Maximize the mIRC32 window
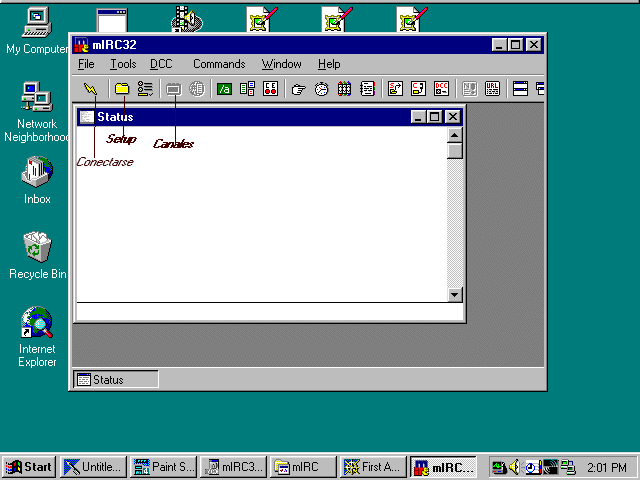Image resolution: width=640 pixels, height=480 pixels. tap(515, 44)
